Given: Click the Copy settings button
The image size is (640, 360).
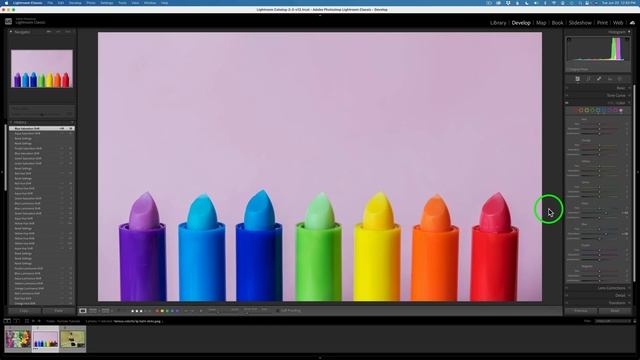Looking at the screenshot, I should 24,311.
